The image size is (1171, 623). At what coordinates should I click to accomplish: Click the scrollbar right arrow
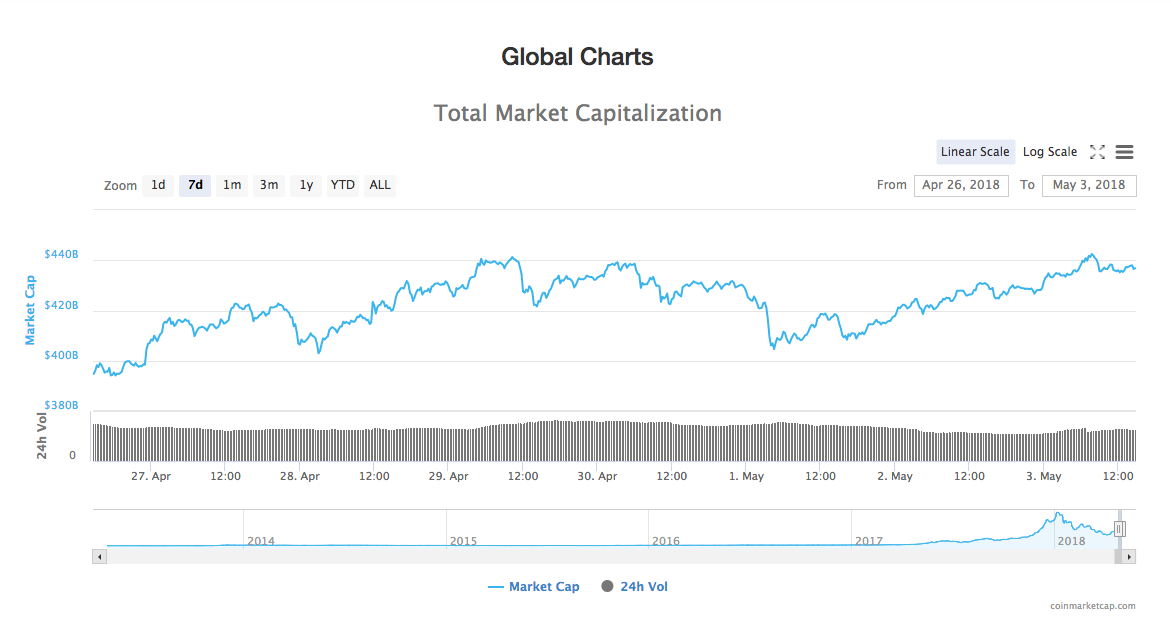[x=1129, y=556]
